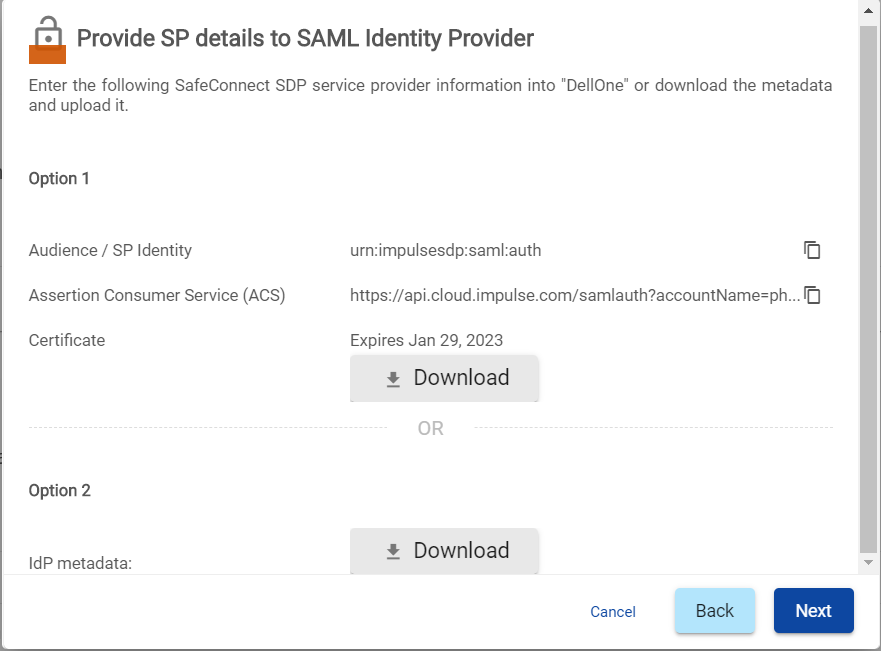Image resolution: width=881 pixels, height=651 pixels.
Task: Click the Assertion Consumer Service (ACS) label
Action: [x=157, y=296]
